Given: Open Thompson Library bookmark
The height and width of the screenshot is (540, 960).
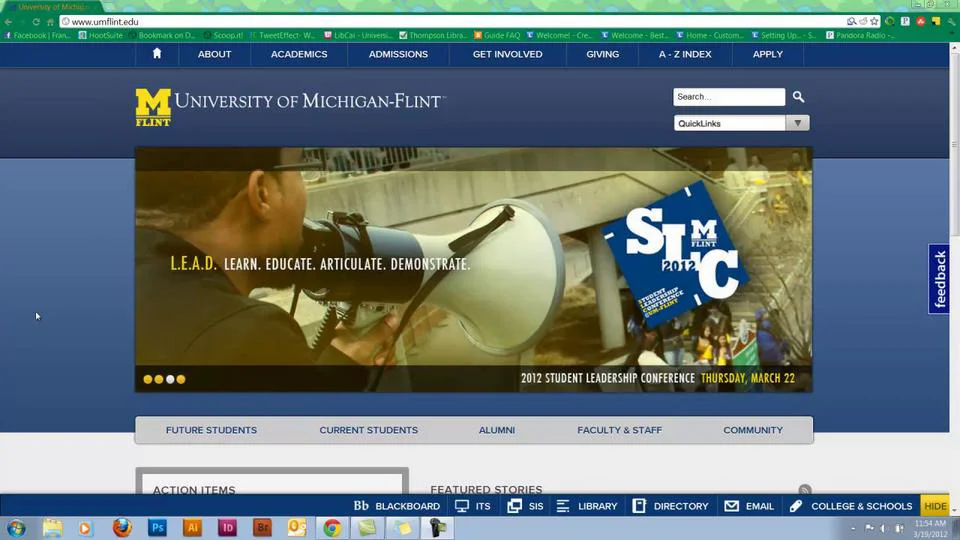Looking at the screenshot, I should pos(433,36).
